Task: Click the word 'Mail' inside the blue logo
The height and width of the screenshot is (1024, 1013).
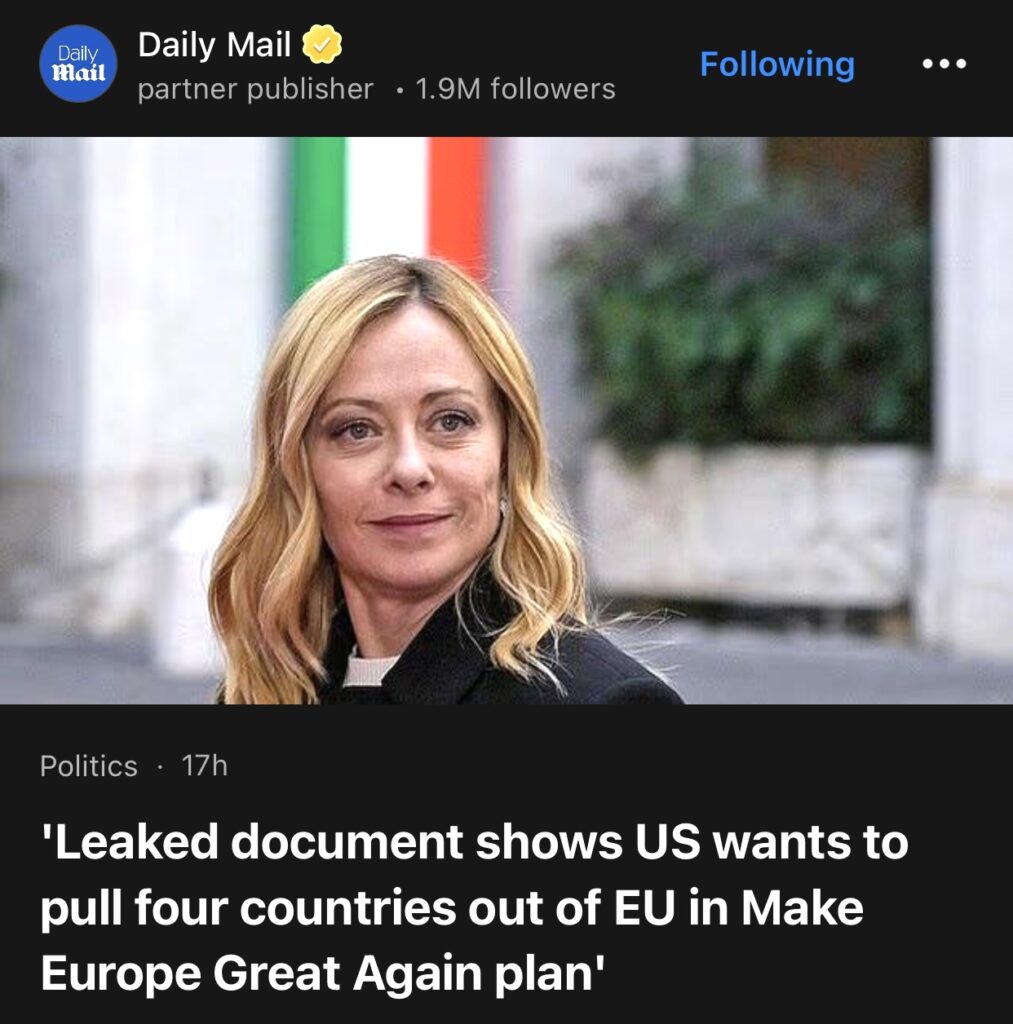Action: click(x=78, y=71)
